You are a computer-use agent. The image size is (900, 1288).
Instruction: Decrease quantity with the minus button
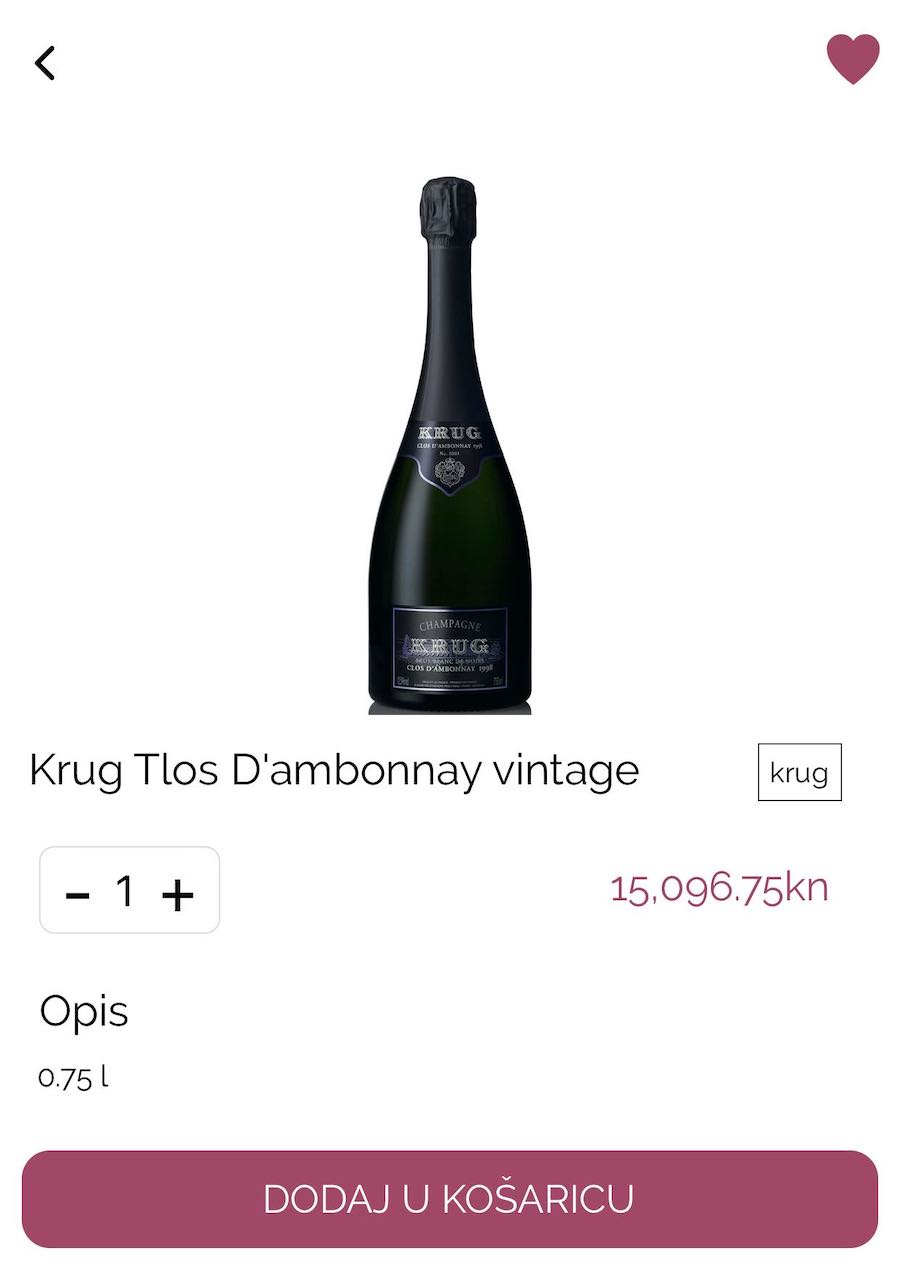click(x=77, y=893)
